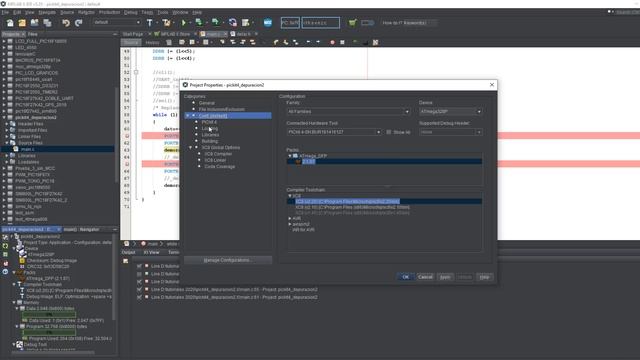Switch to the Output tab

coord(129,253)
